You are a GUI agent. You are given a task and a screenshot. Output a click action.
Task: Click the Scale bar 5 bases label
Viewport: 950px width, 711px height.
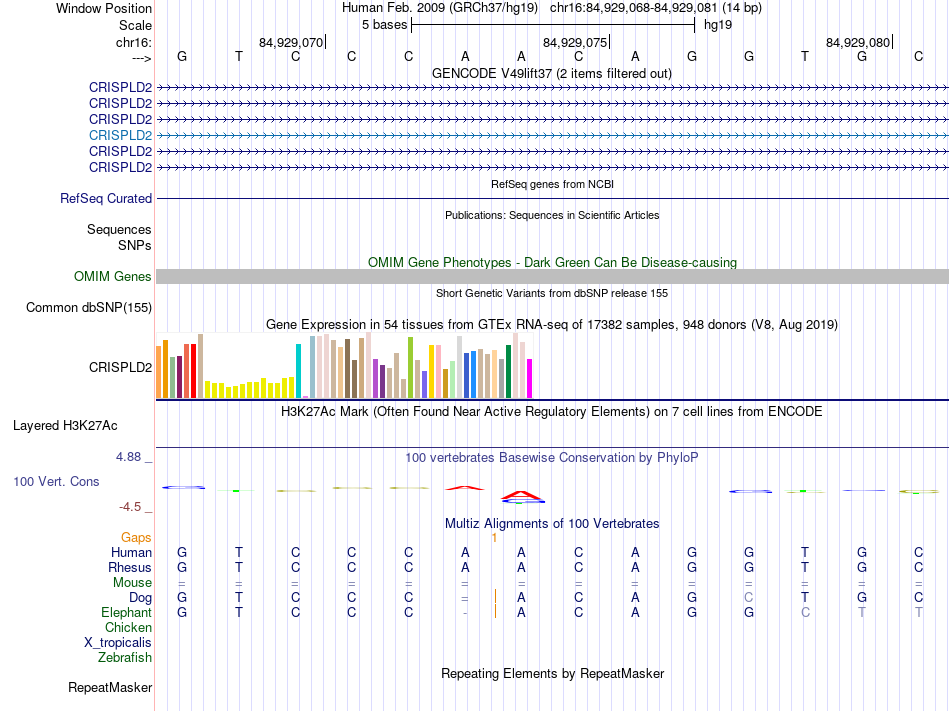[384, 24]
